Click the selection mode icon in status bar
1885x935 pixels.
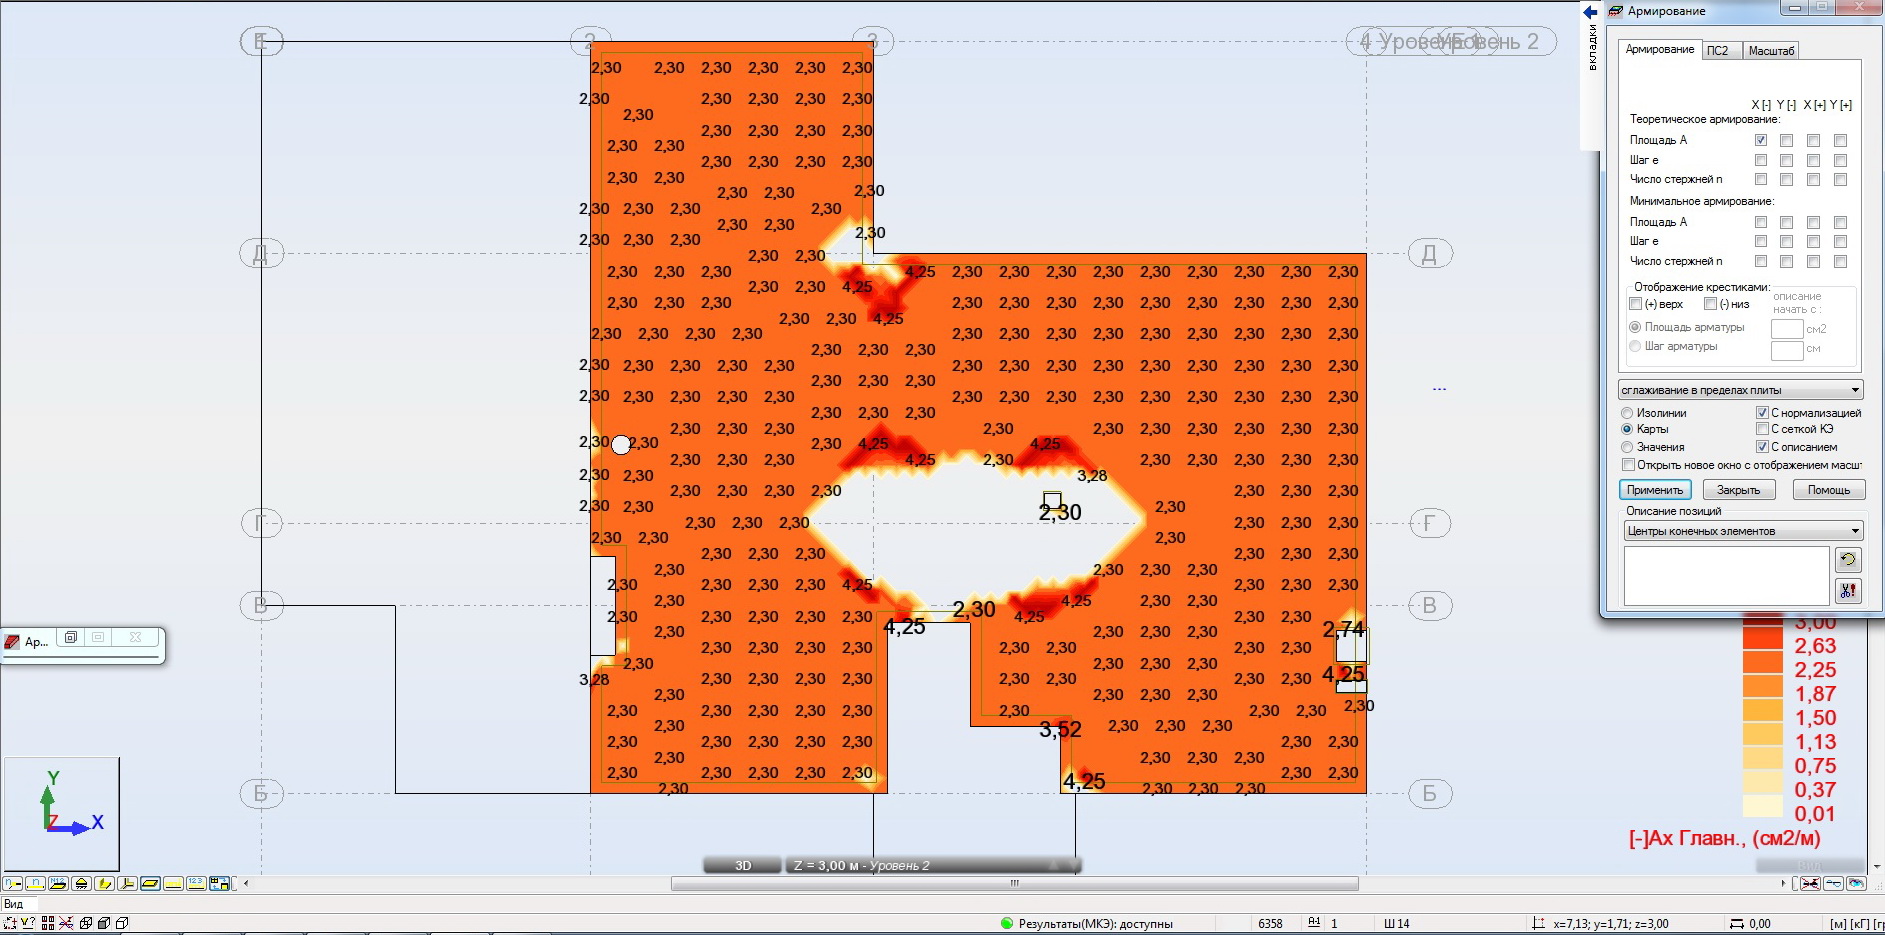click(10, 923)
